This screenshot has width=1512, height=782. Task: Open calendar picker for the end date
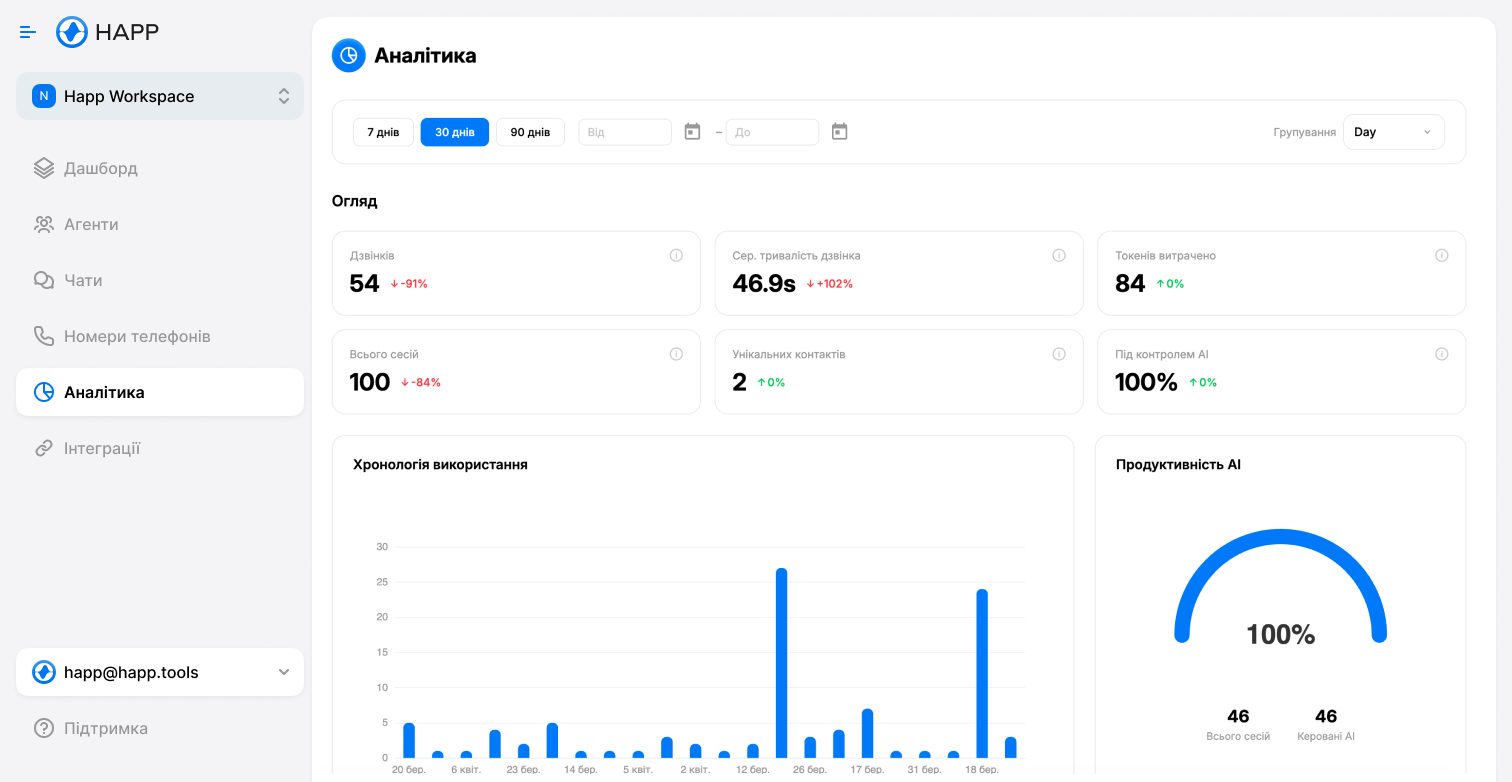(x=839, y=132)
